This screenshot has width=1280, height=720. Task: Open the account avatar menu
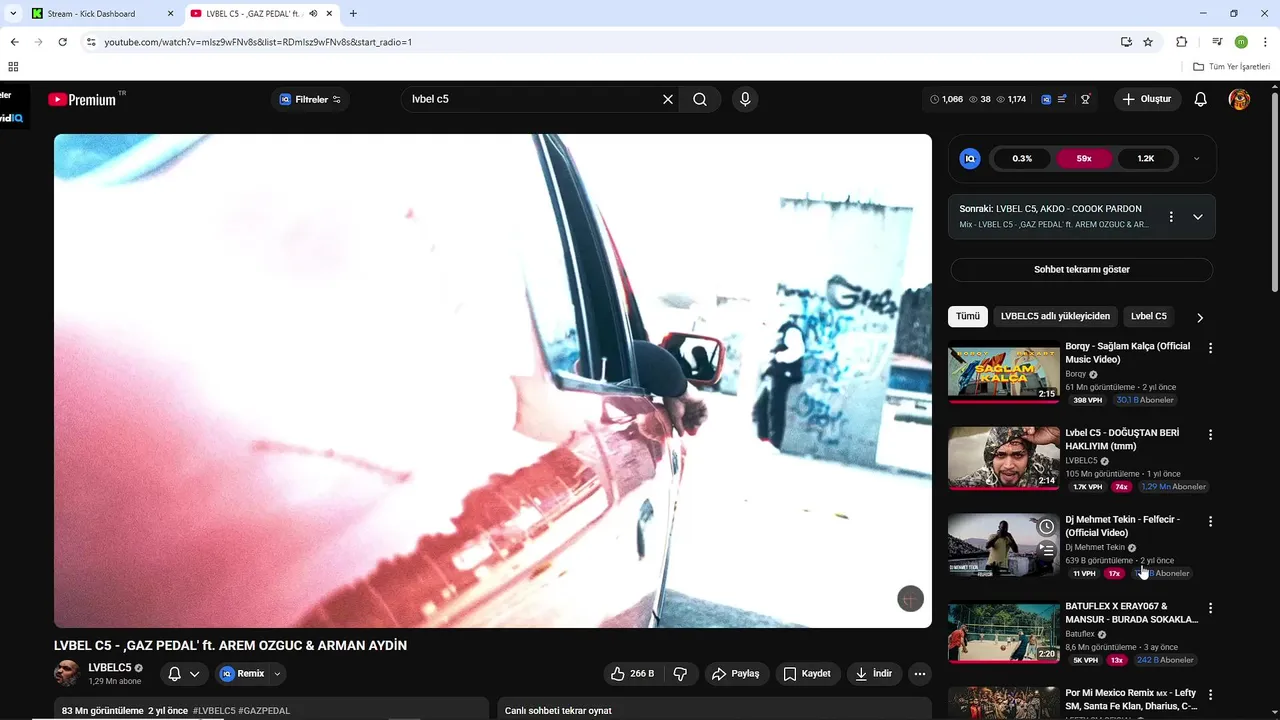point(1239,99)
